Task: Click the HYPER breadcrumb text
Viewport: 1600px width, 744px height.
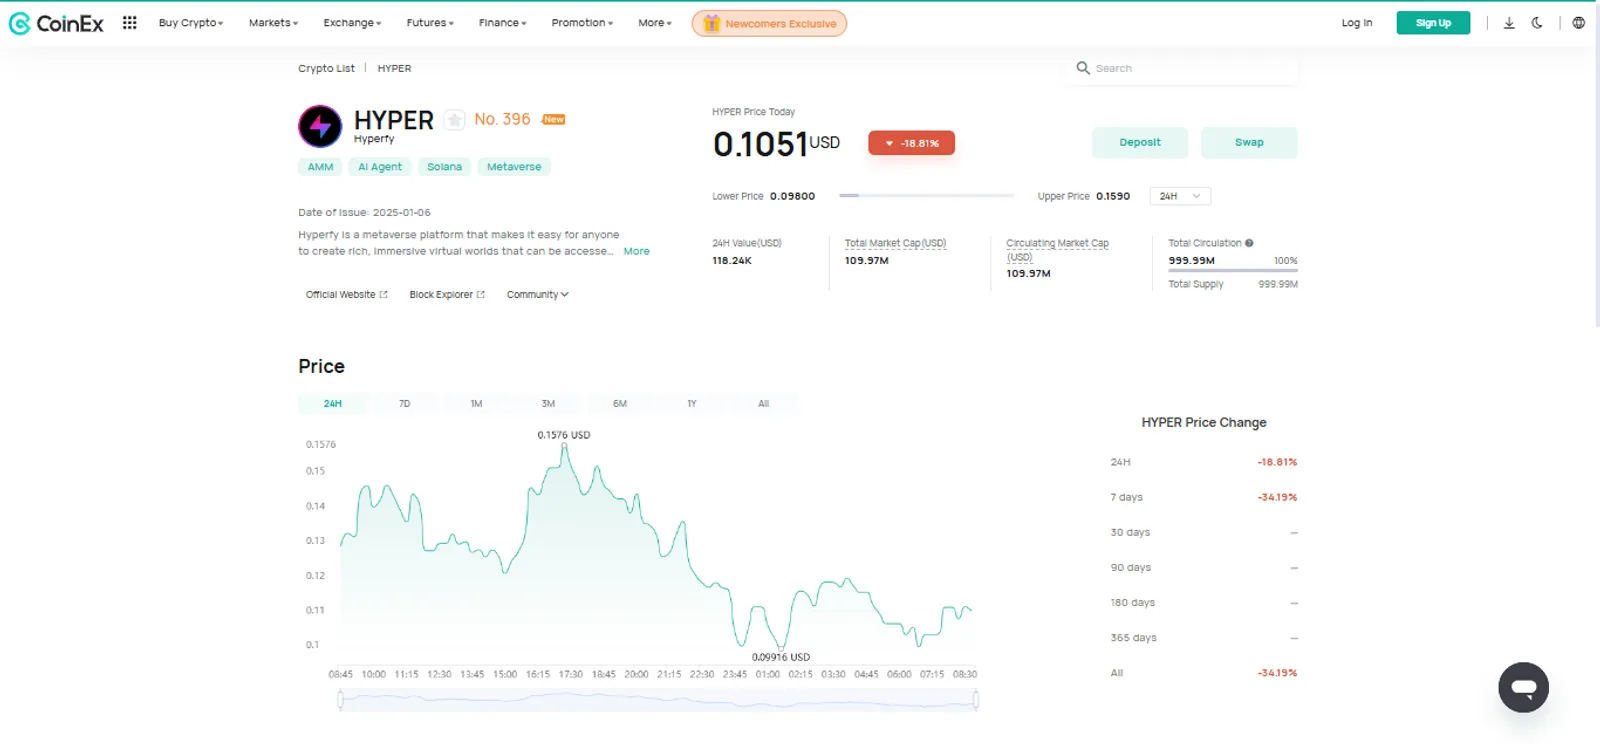Action: pyautogui.click(x=394, y=69)
